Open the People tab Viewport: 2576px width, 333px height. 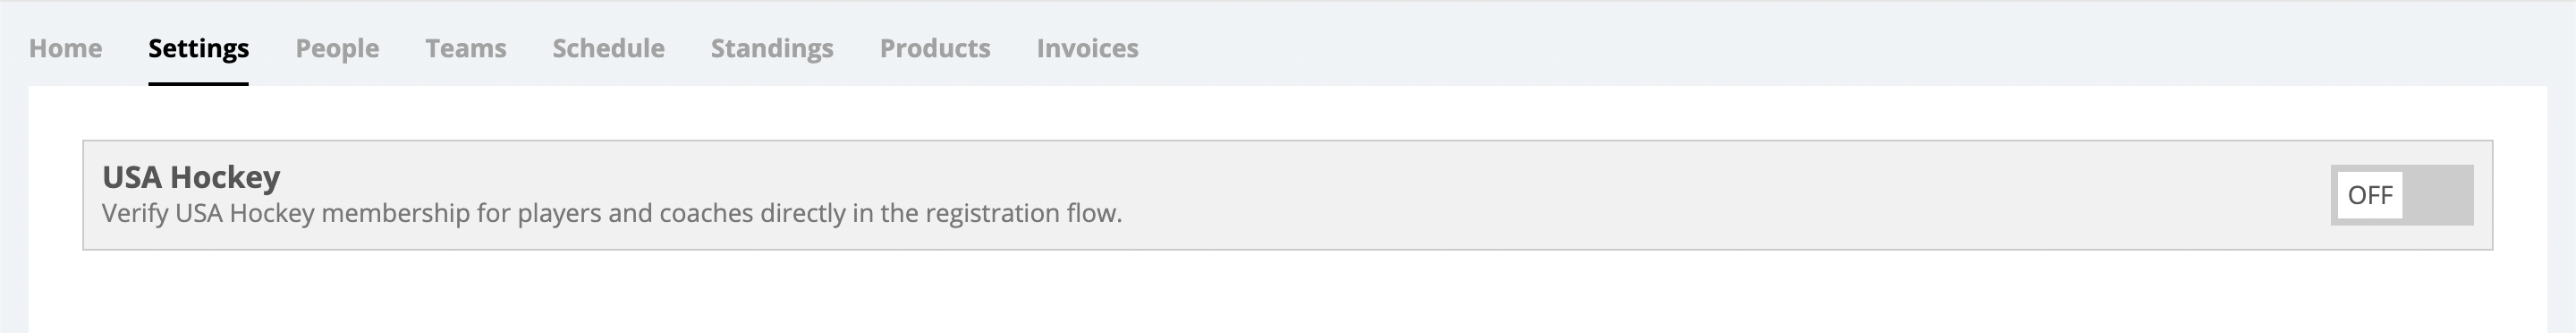pyautogui.click(x=337, y=48)
